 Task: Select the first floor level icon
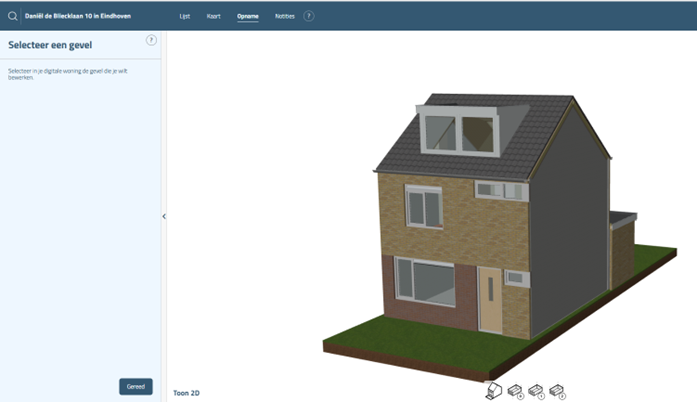537,391
